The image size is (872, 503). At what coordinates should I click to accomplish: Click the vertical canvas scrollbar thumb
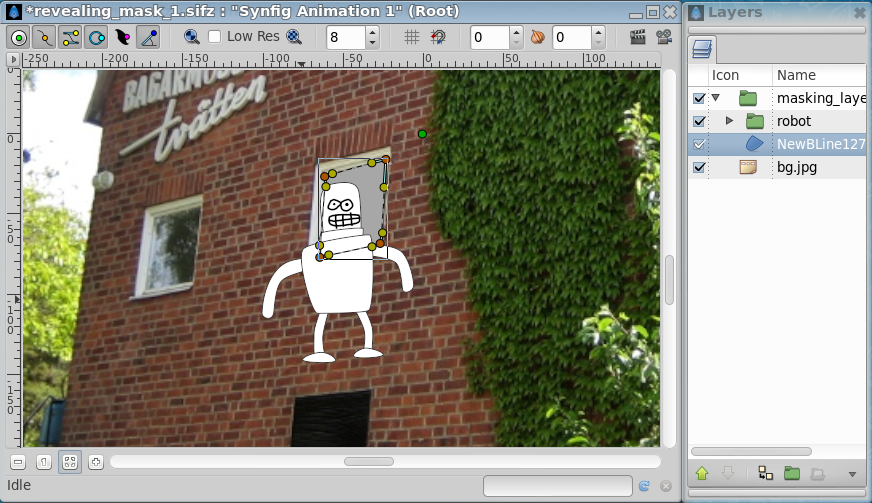tap(669, 280)
